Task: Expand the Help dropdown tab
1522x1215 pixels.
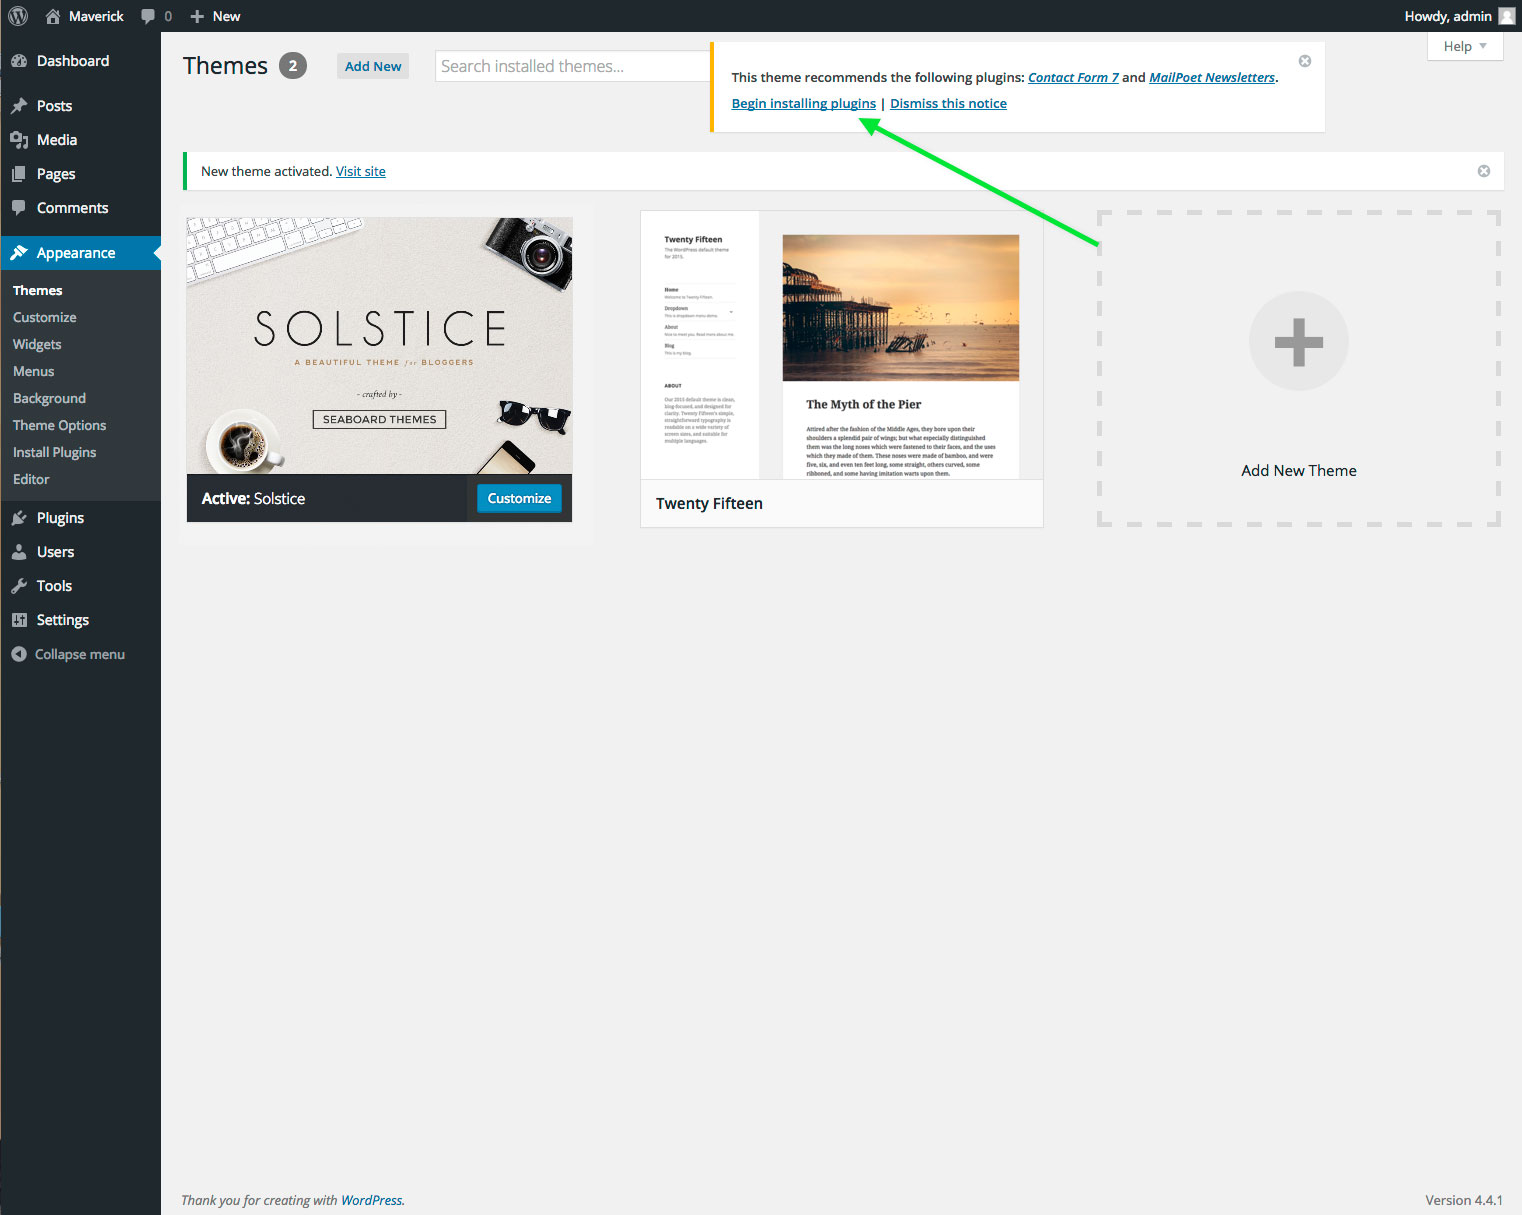Action: [x=1465, y=46]
